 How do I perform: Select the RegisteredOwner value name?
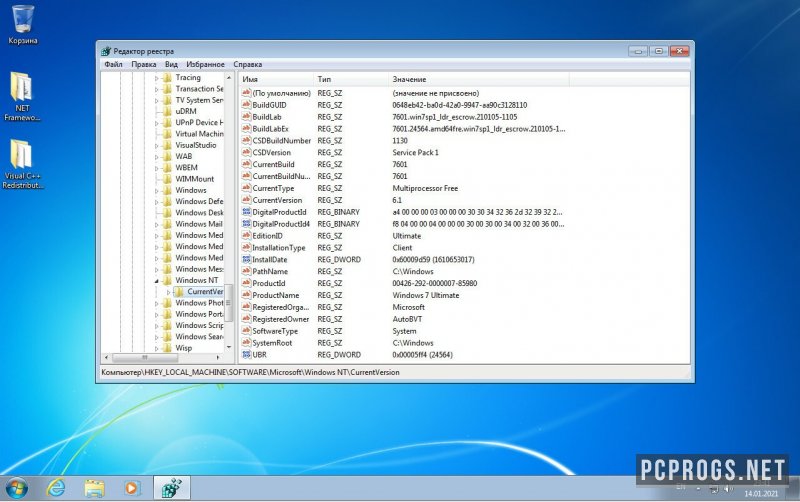click(x=281, y=319)
